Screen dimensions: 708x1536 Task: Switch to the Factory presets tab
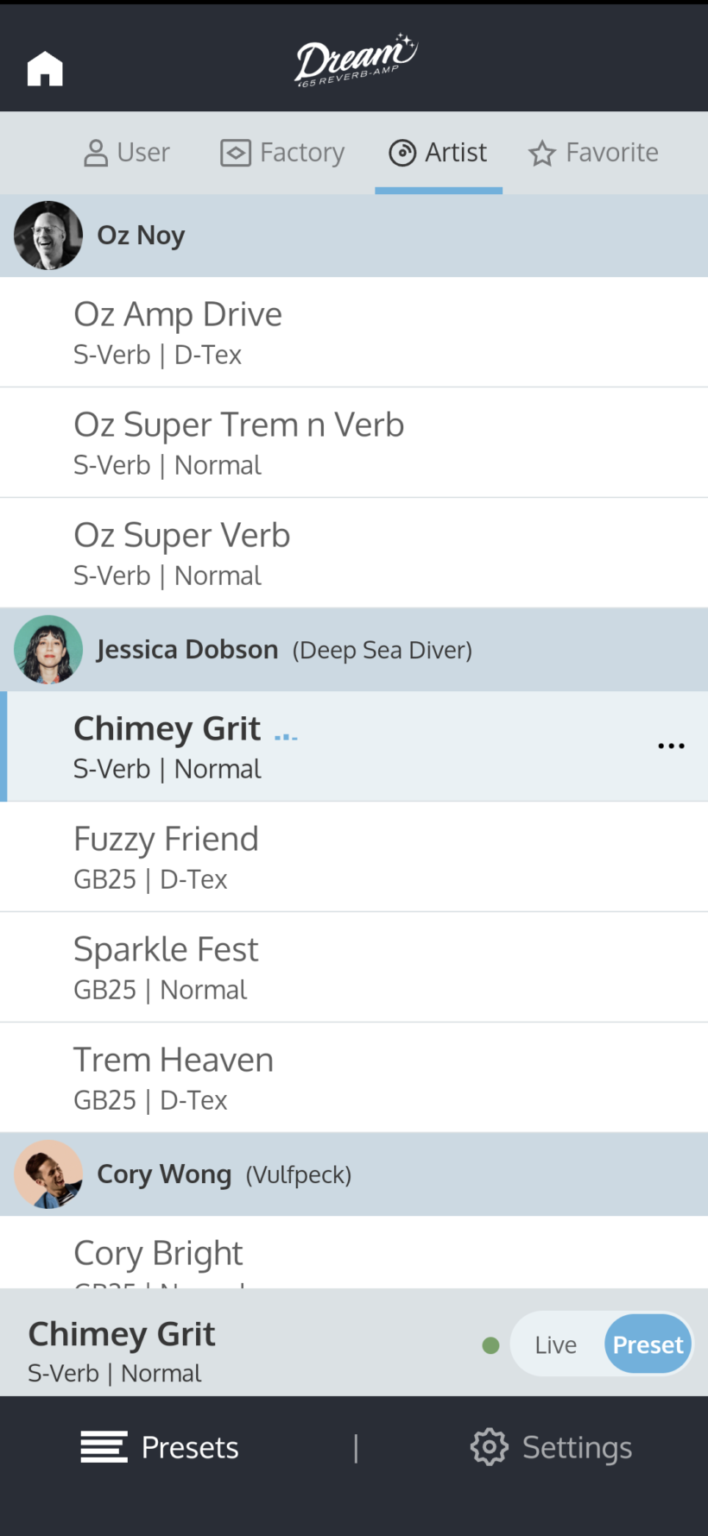tap(282, 153)
